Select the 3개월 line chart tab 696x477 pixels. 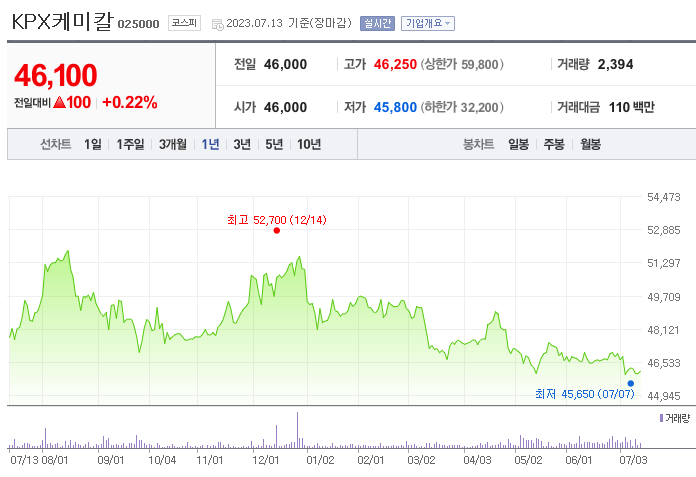(x=173, y=144)
